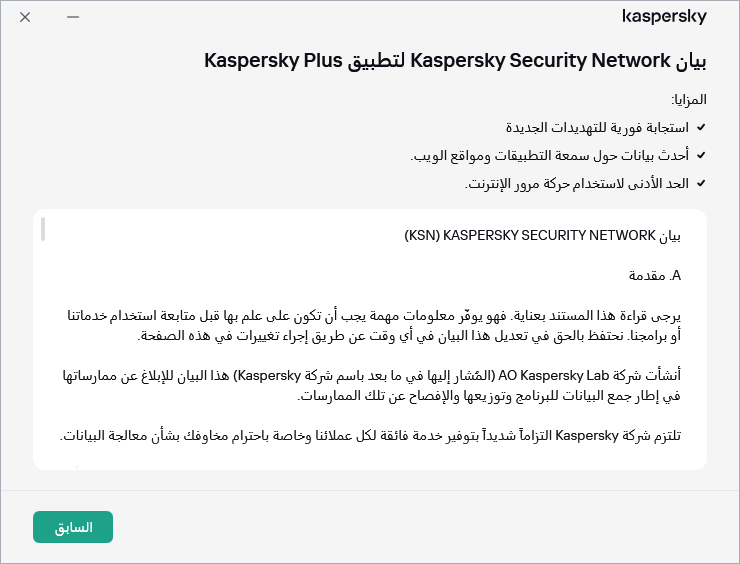Click the Kaspersky Security Network title heading
740x564 pixels.
(x=455, y=61)
